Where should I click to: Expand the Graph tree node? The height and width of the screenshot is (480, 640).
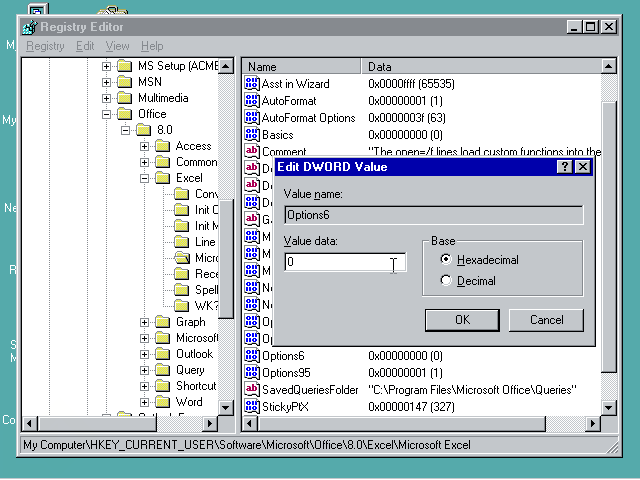(144, 322)
